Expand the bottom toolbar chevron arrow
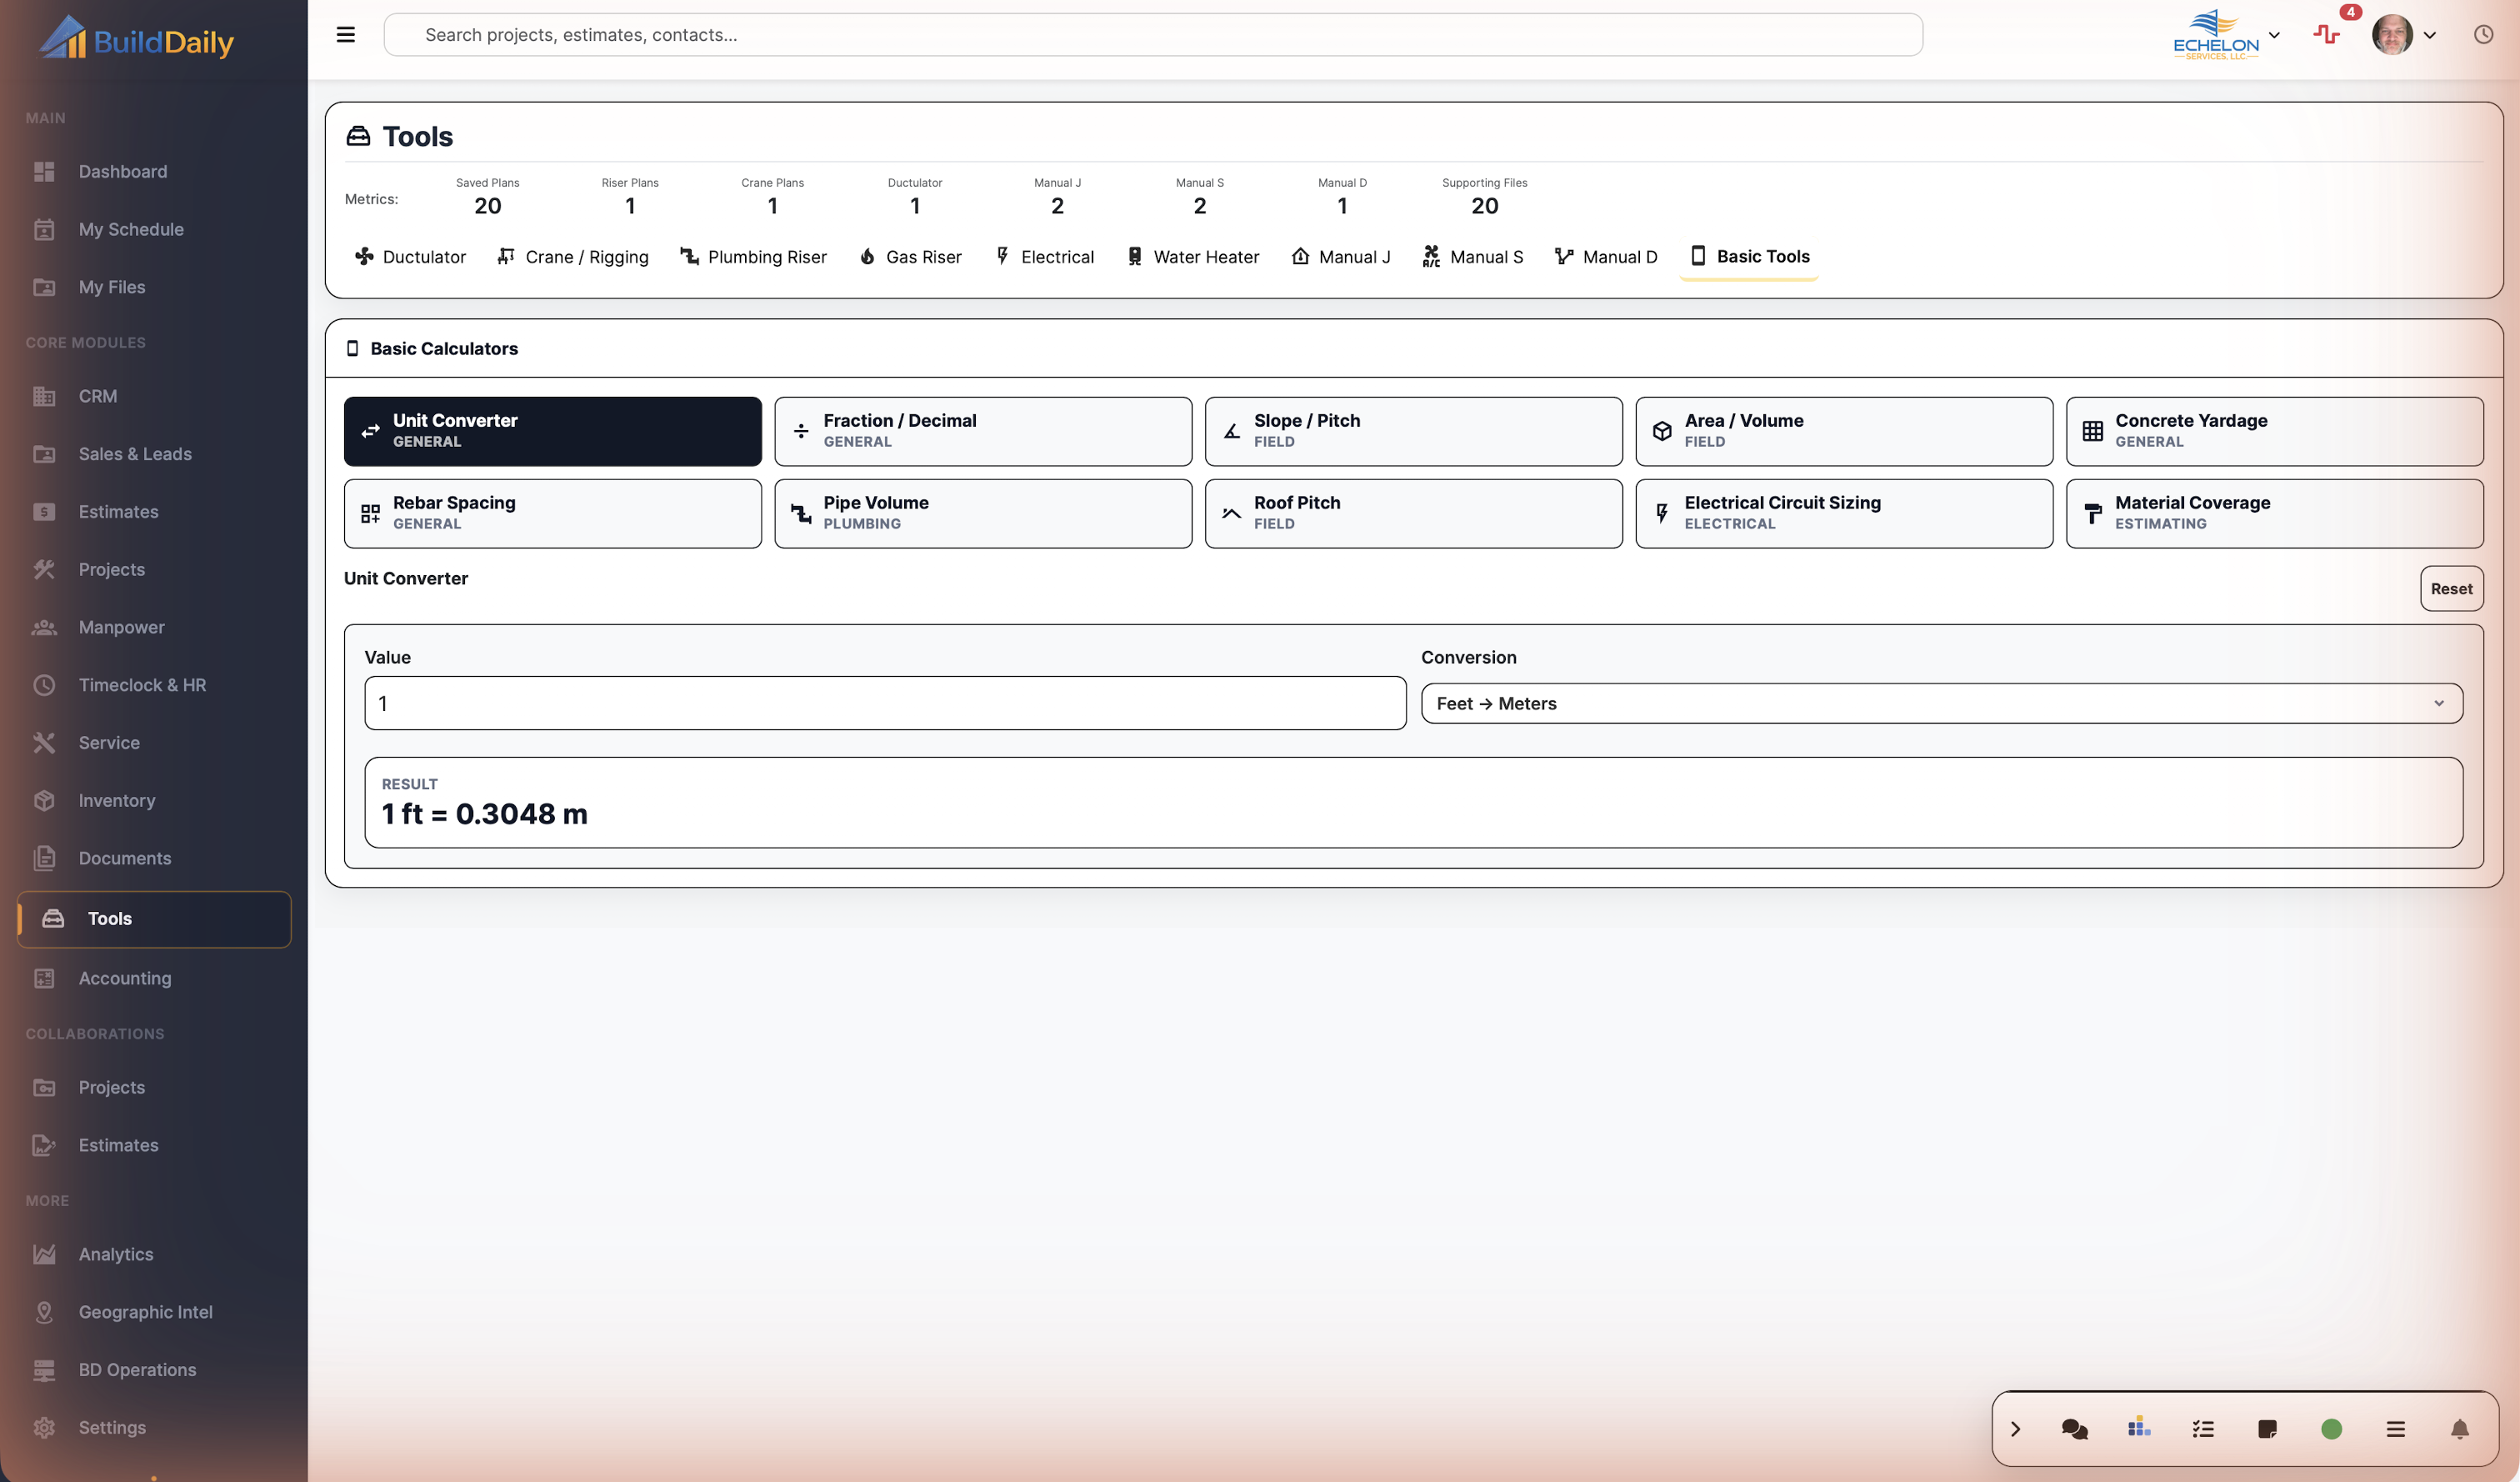Image resolution: width=2520 pixels, height=1482 pixels. tap(2015, 1429)
